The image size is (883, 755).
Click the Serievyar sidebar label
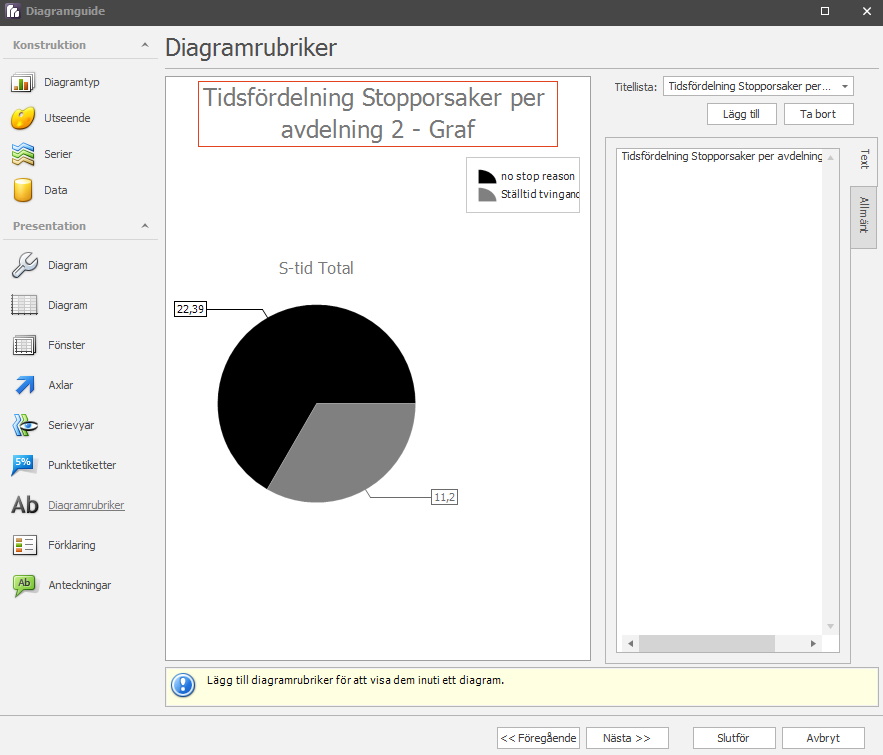click(x=71, y=425)
